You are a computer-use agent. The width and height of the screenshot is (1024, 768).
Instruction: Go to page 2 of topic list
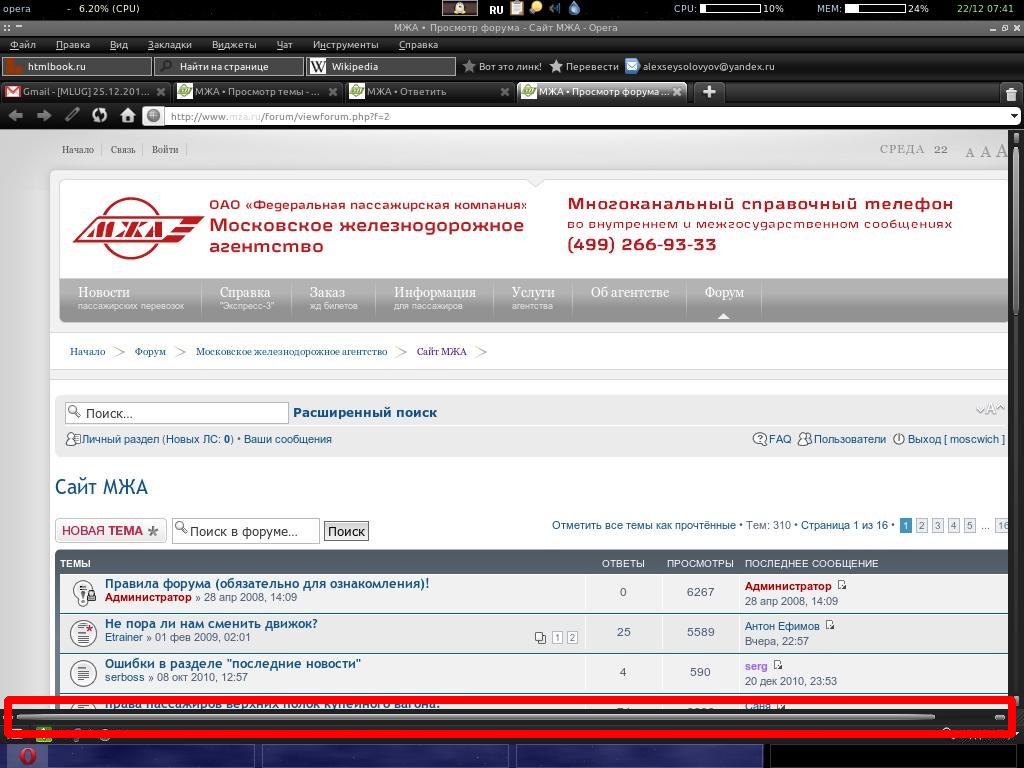pyautogui.click(x=921, y=525)
